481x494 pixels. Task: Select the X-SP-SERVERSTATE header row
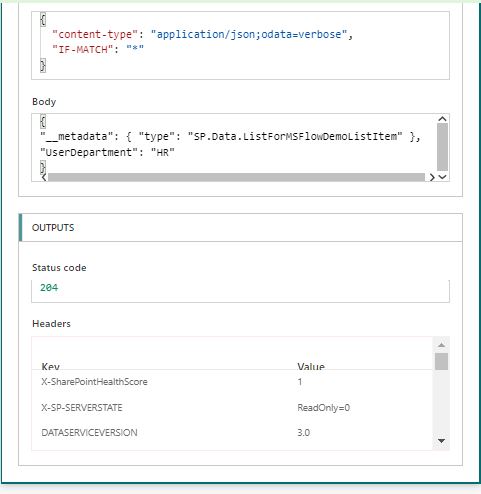pos(232,407)
